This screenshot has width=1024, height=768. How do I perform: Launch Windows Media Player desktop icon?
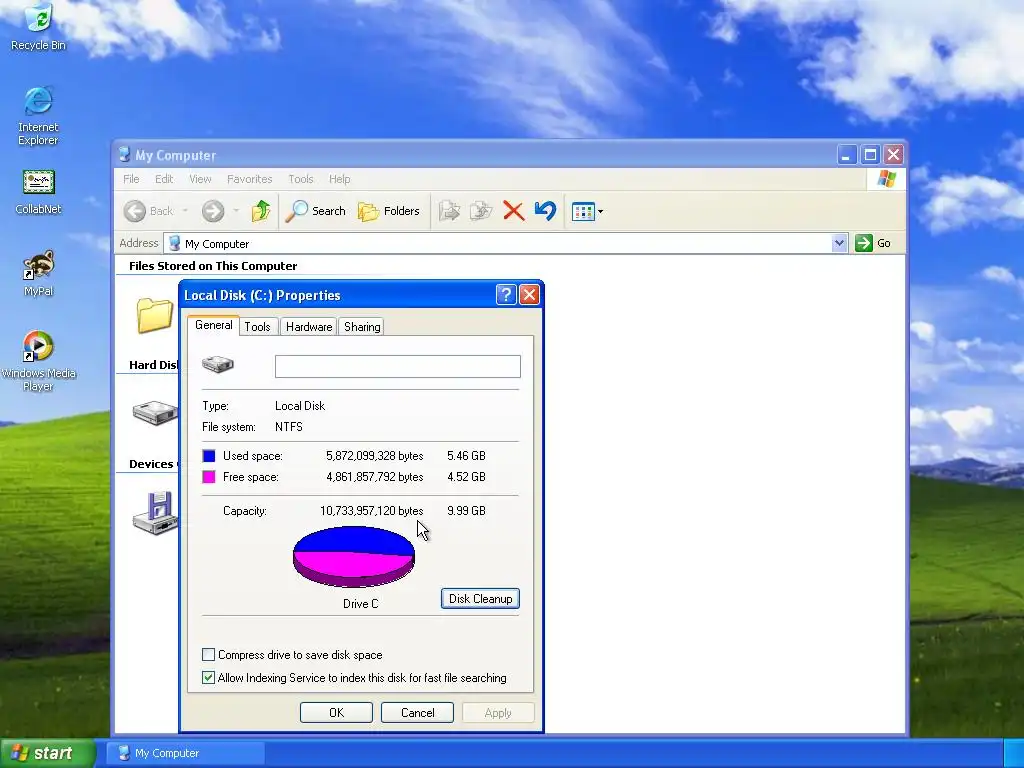(x=39, y=361)
